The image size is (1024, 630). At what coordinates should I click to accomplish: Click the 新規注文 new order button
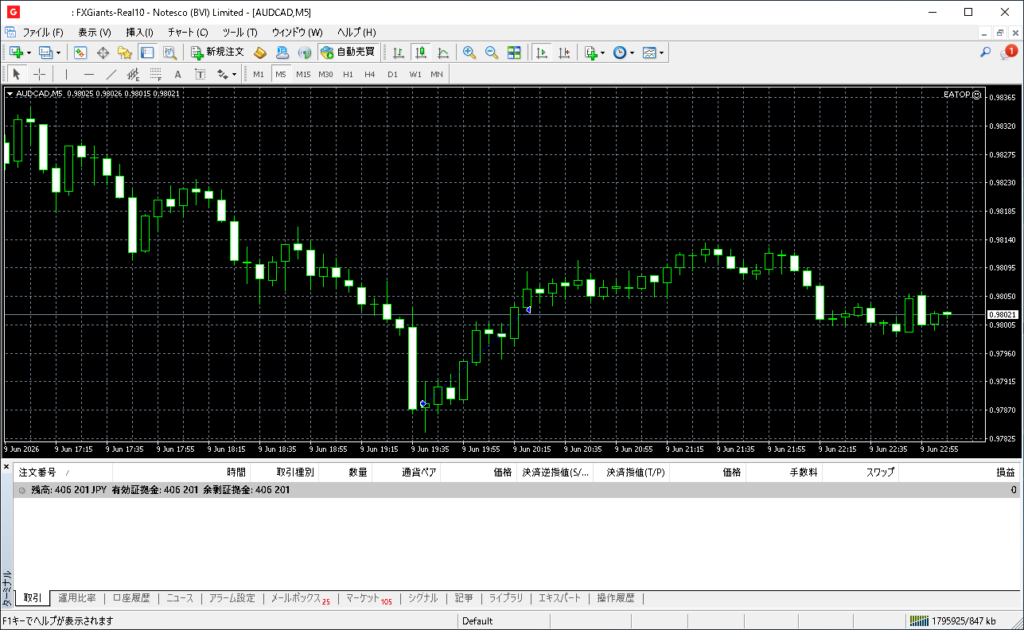coord(217,53)
